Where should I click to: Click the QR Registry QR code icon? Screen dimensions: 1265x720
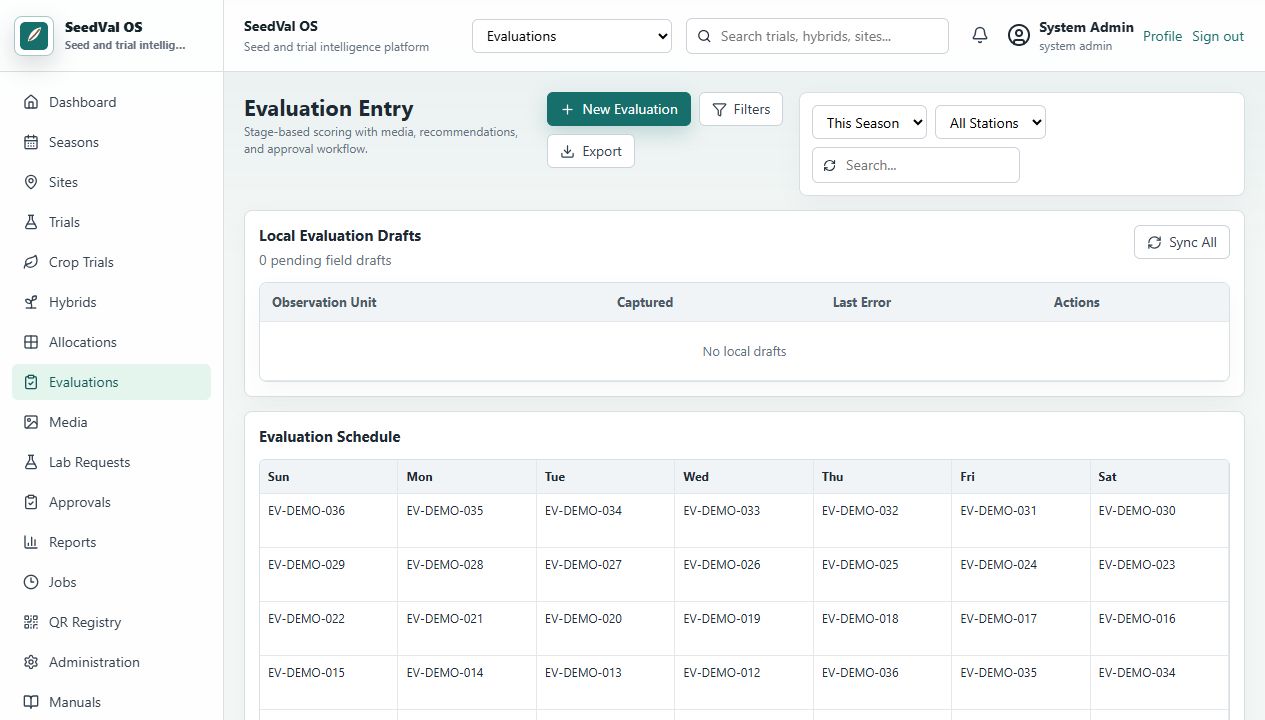click(x=31, y=622)
